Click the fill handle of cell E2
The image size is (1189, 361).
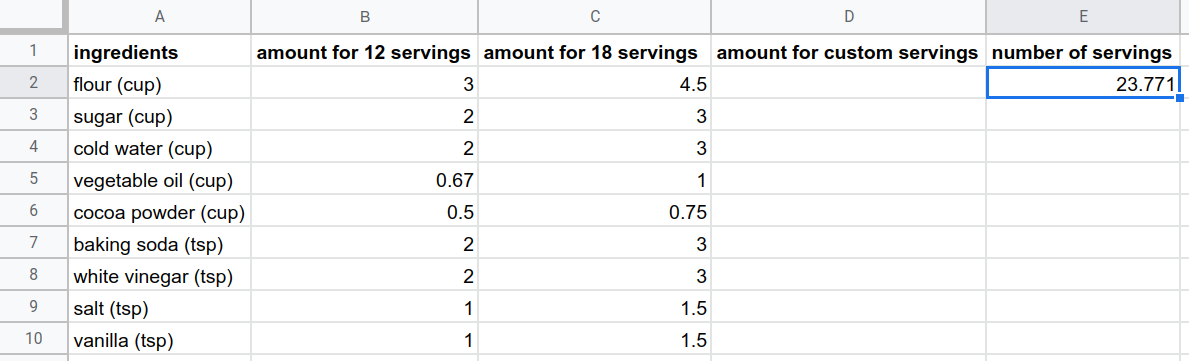point(1180,98)
